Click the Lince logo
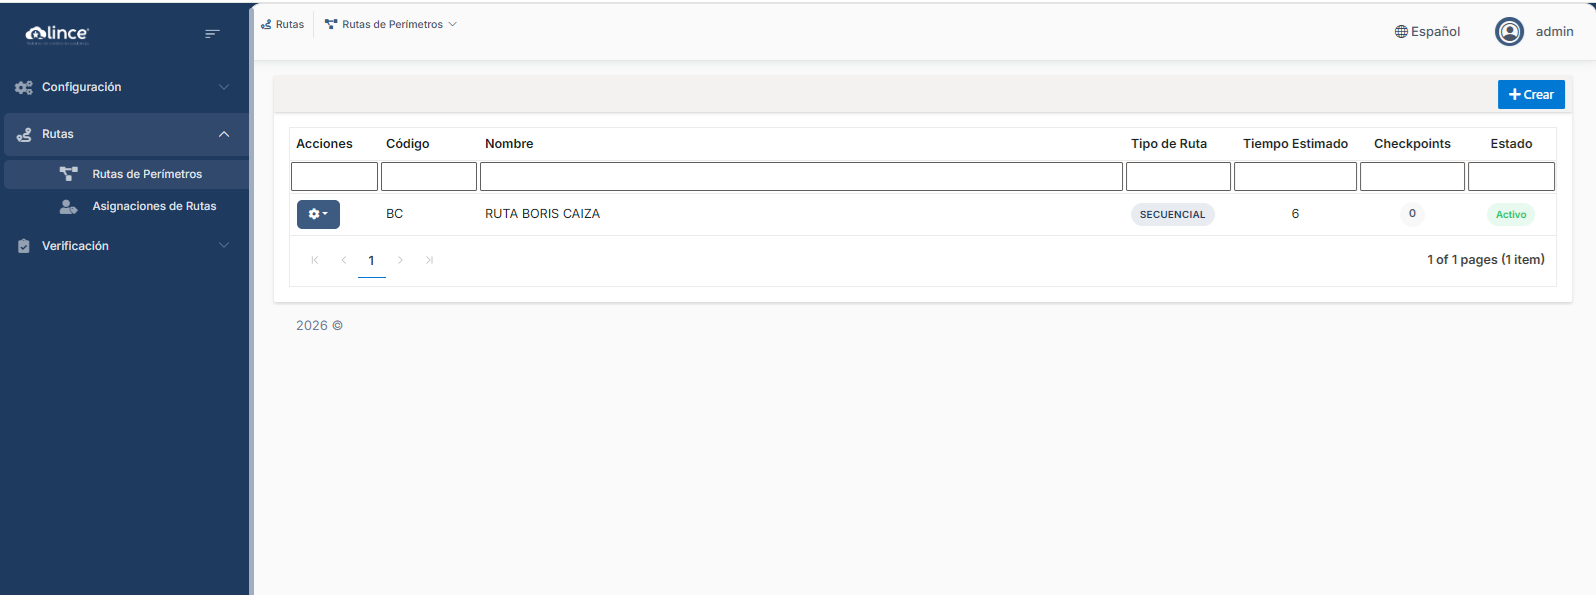Viewport: 1596px width, 595px height. point(57,34)
